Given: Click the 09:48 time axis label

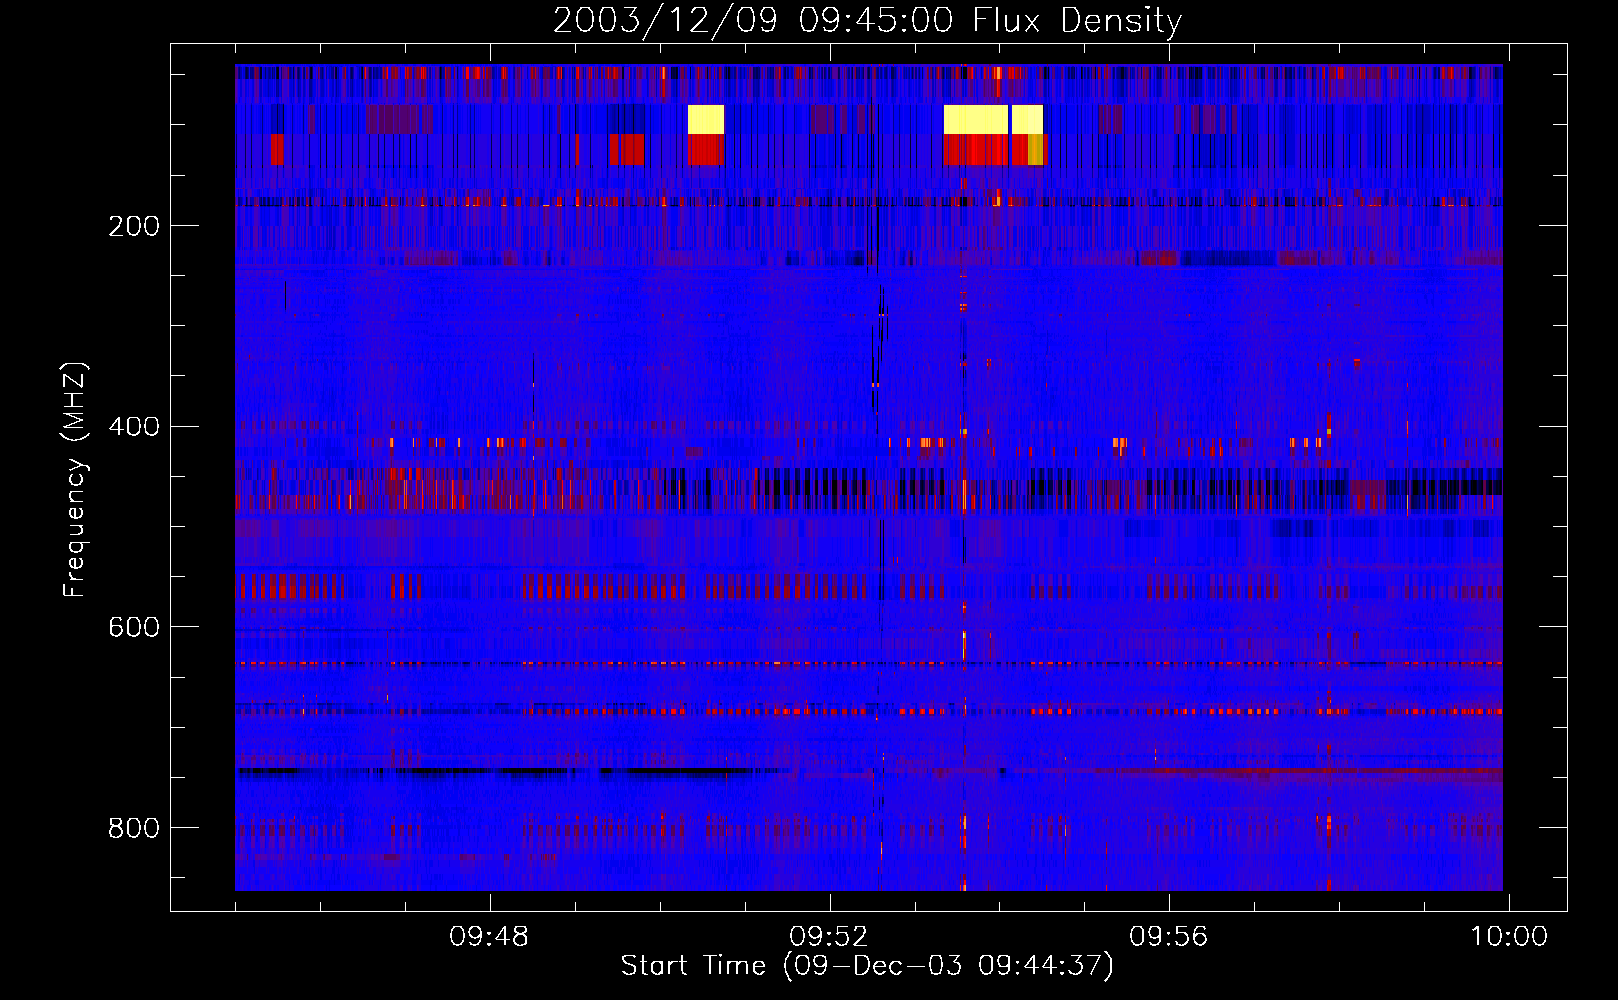Looking at the screenshot, I should click(x=489, y=937).
